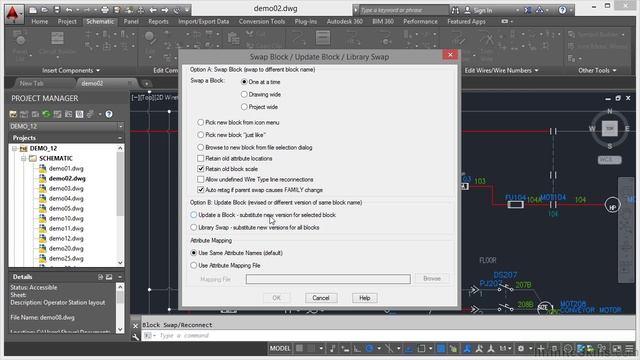
Task: Open the Home ribbon tab
Action: tap(40, 22)
